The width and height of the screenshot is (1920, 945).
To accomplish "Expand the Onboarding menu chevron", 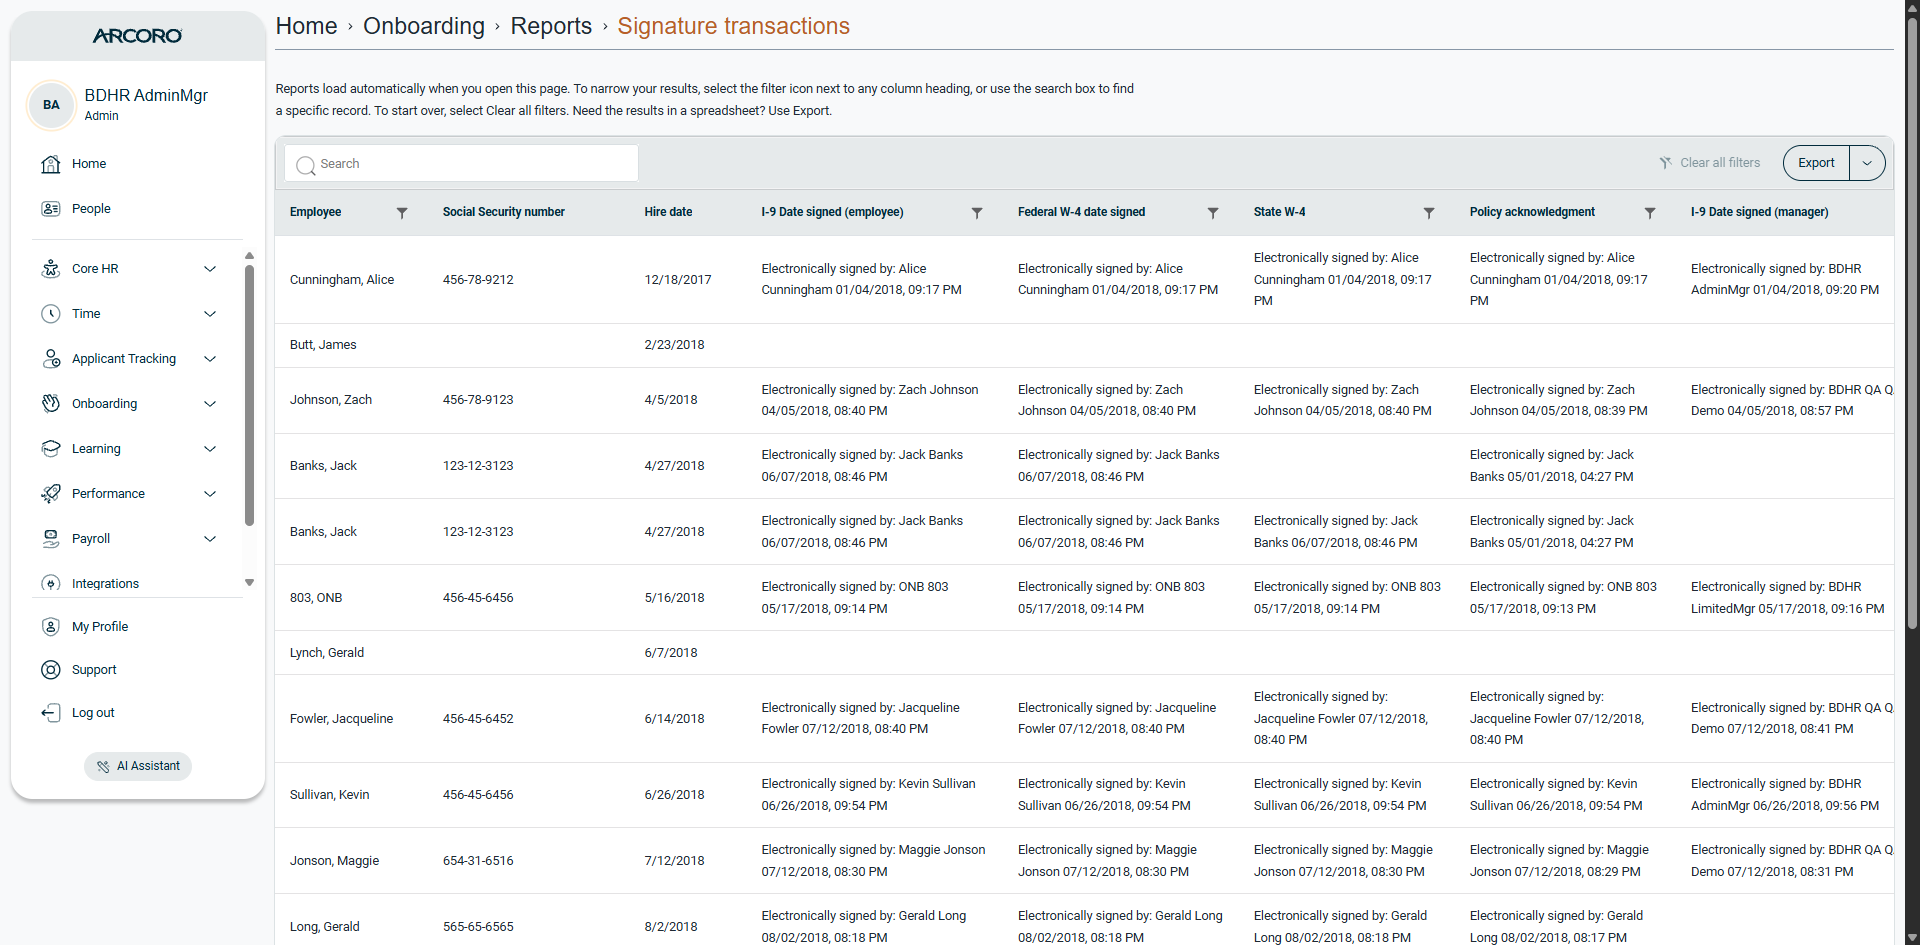I will pyautogui.click(x=210, y=404).
